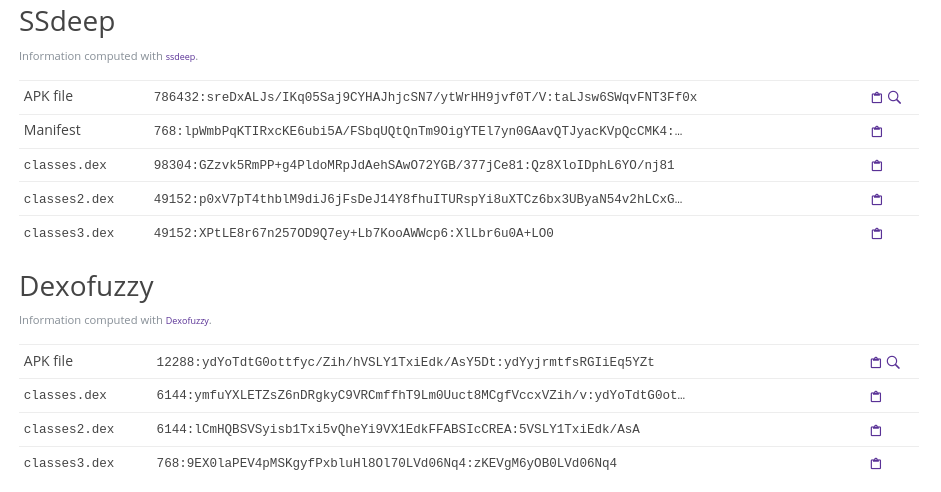This screenshot has height=492, width=941.
Task: Copy SSdeep classes2.dex hash to clipboard
Action: (x=877, y=200)
